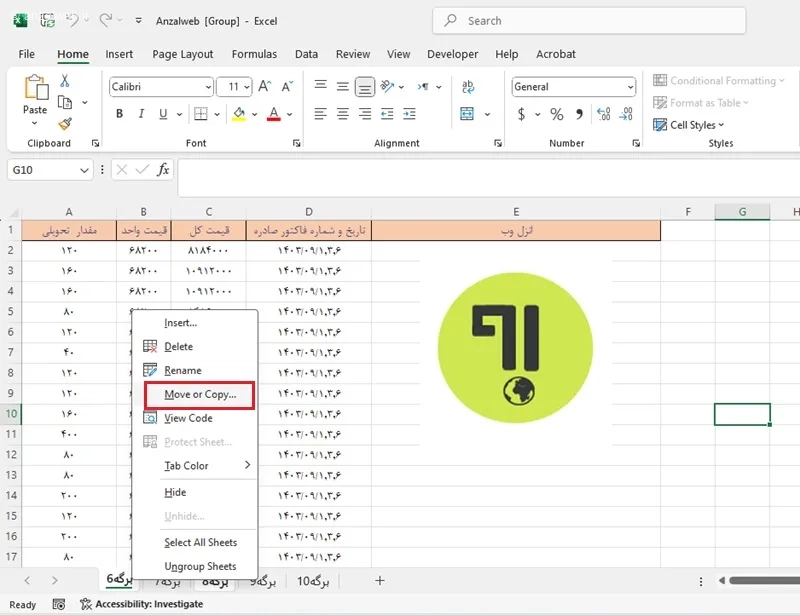Click the Search box in title bar
The width and height of the screenshot is (800, 615).
tap(589, 21)
